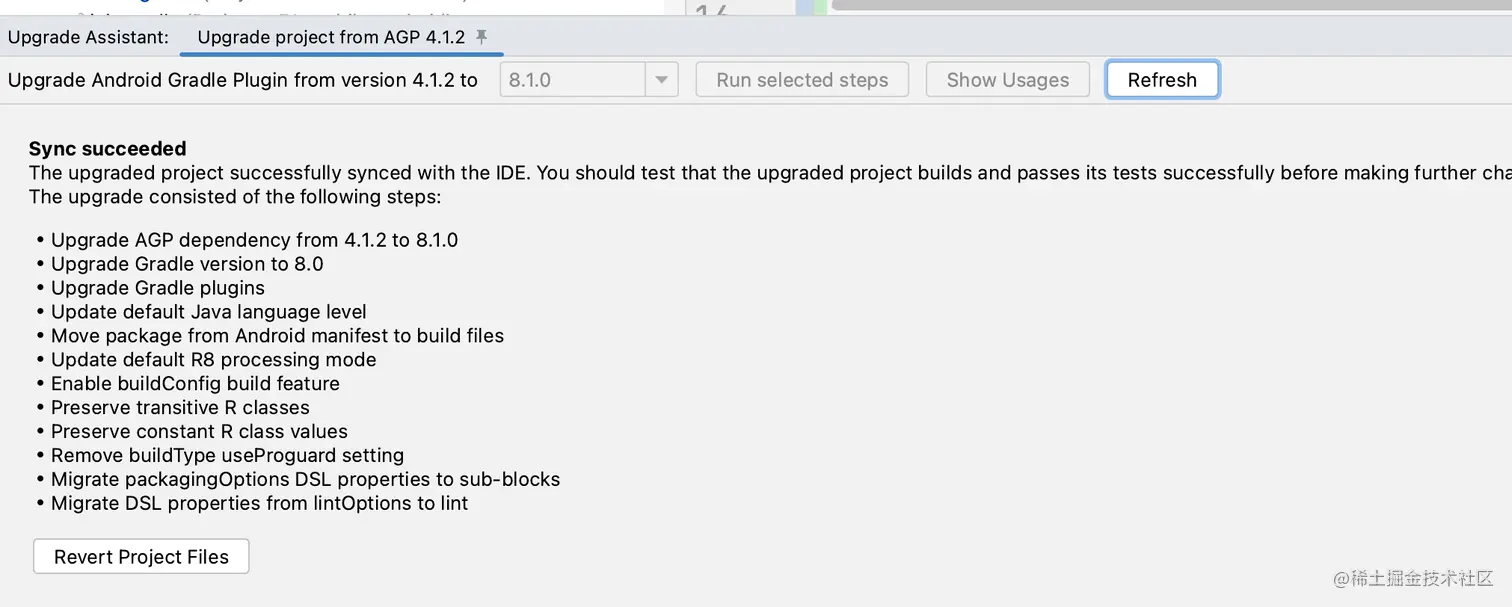
Task: Click the 'Run selected steps' button
Action: (802, 80)
